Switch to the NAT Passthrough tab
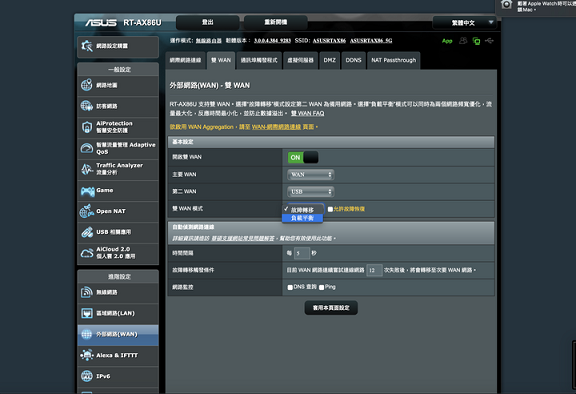The height and width of the screenshot is (394, 576). 393,60
